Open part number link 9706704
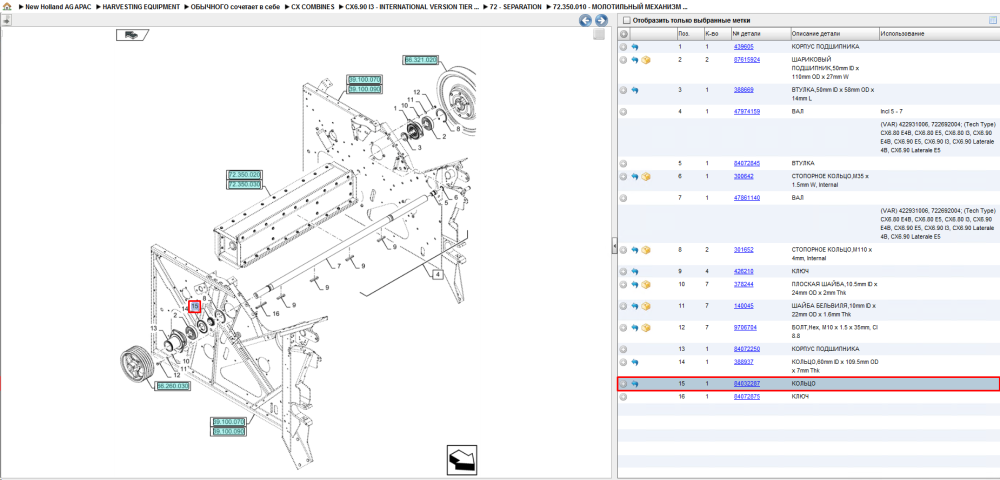 click(746, 328)
